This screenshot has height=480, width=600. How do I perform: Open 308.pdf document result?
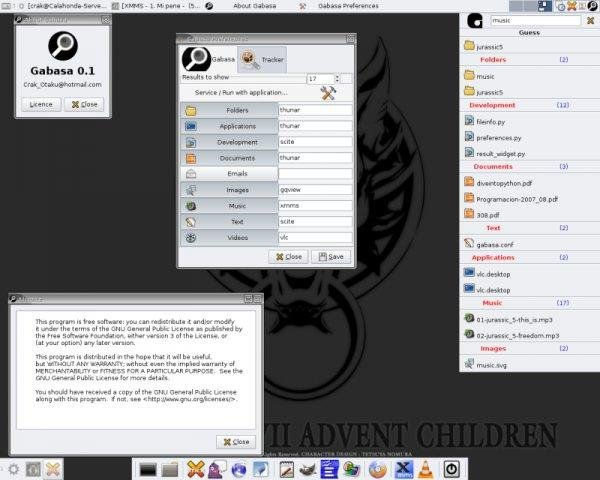point(482,214)
